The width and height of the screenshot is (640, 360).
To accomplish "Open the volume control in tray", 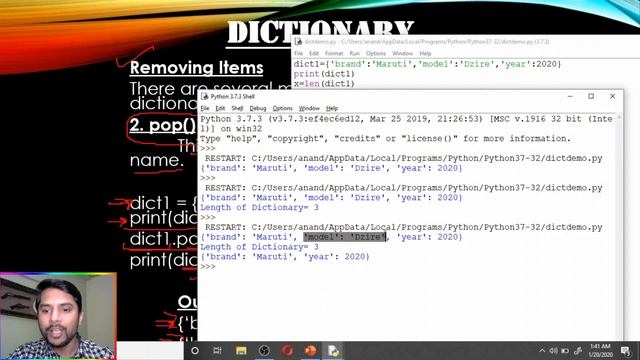I will coord(553,351).
